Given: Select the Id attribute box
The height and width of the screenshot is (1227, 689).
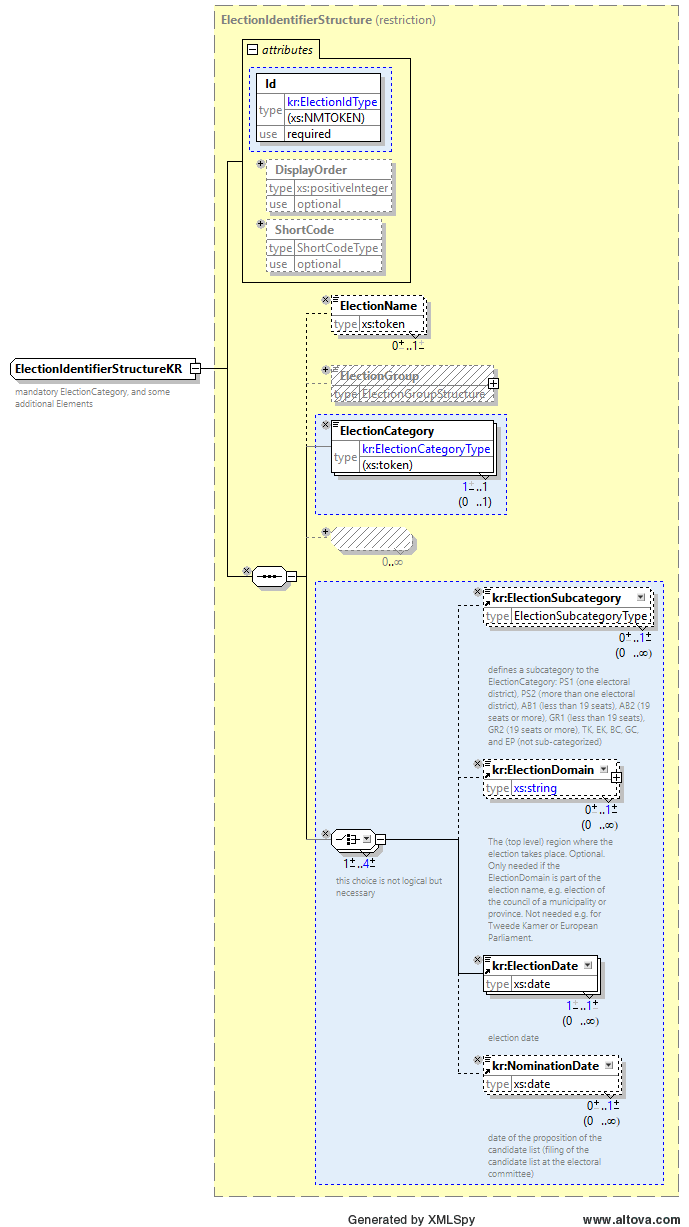Looking at the screenshot, I should tap(318, 108).
